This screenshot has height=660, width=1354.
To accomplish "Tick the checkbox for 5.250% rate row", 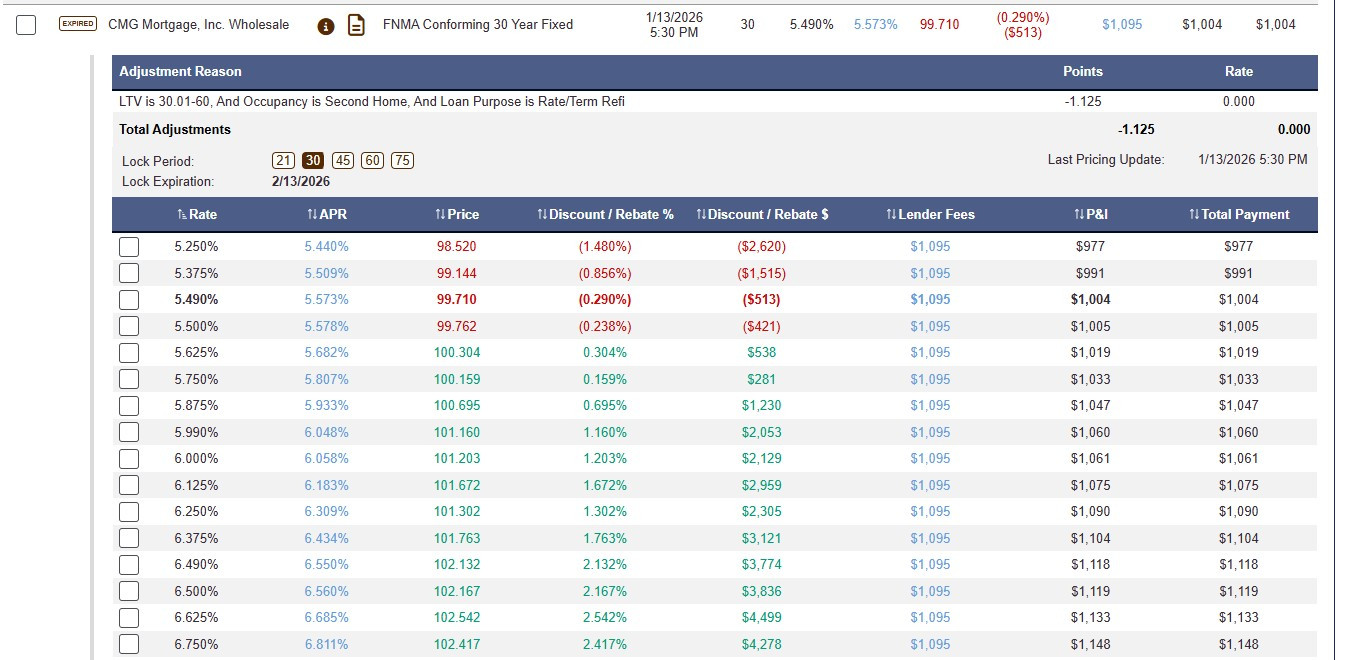I will pyautogui.click(x=129, y=246).
